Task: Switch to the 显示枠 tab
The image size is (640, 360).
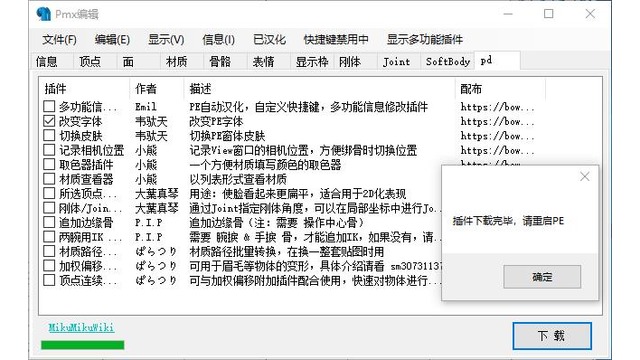Action: click(x=312, y=62)
